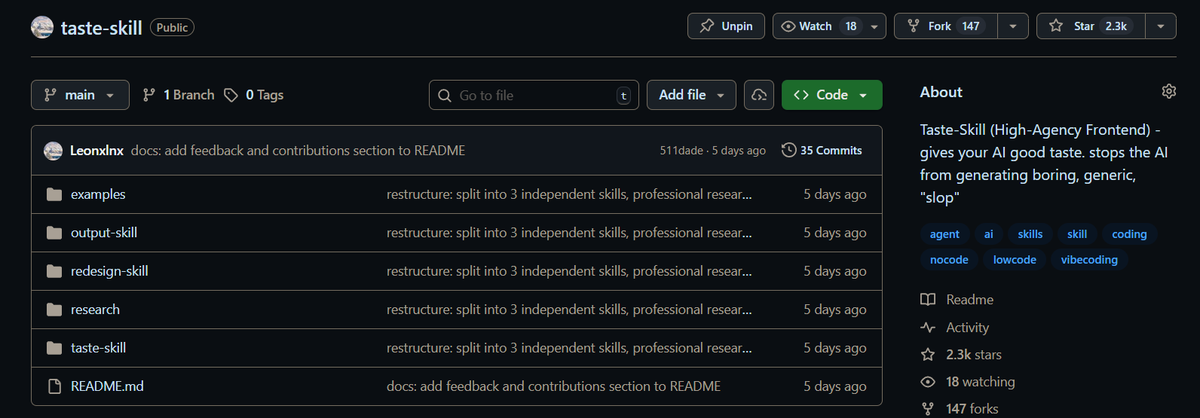Open the output-skill folder
This screenshot has height=418, width=1200.
pyautogui.click(x=104, y=233)
